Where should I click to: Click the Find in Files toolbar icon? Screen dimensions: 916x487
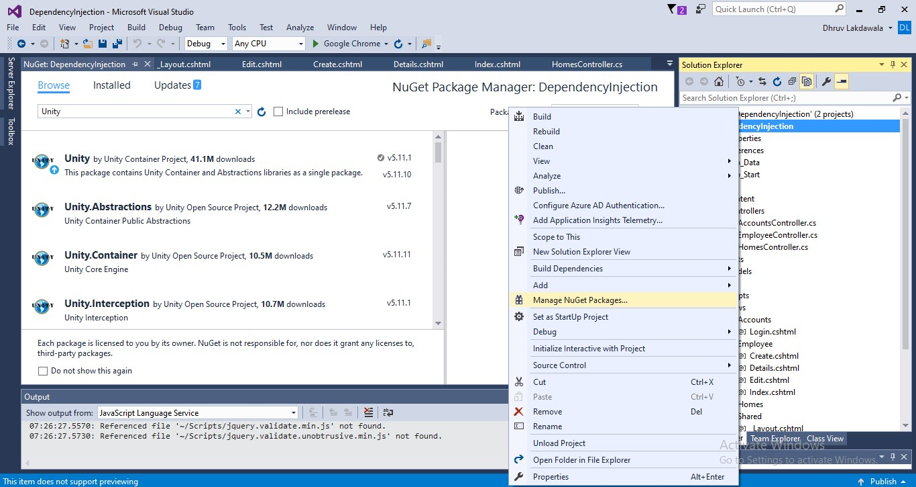[x=426, y=44]
